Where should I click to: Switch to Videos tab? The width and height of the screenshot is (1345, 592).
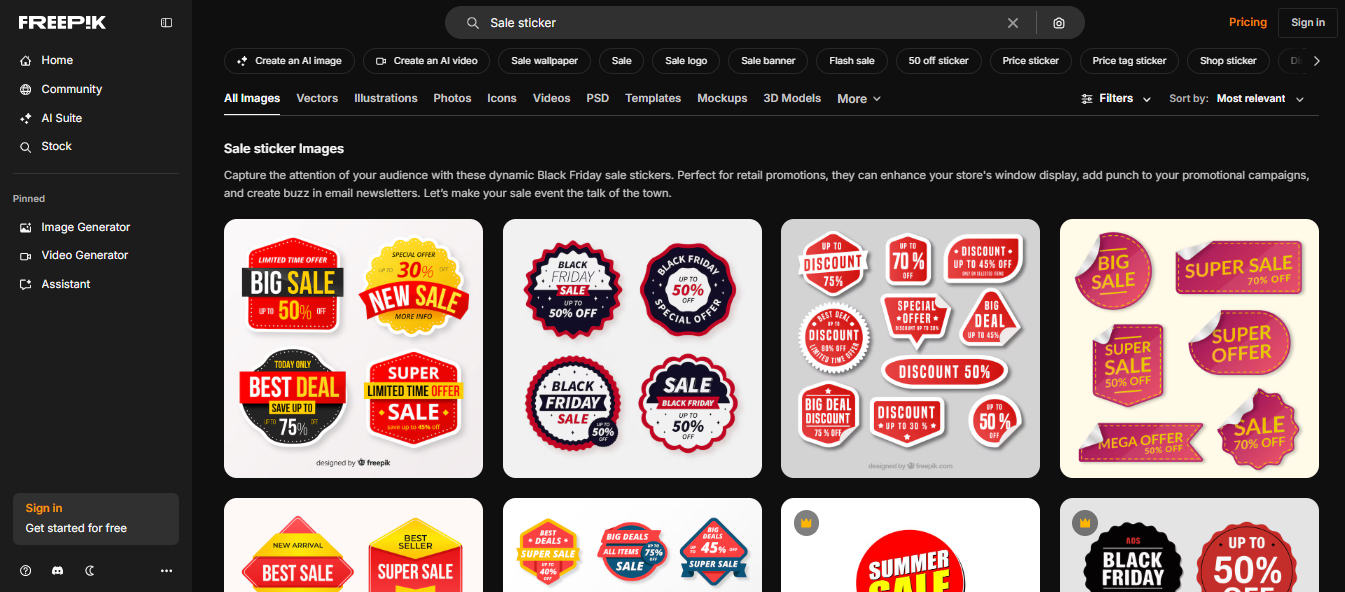552,98
